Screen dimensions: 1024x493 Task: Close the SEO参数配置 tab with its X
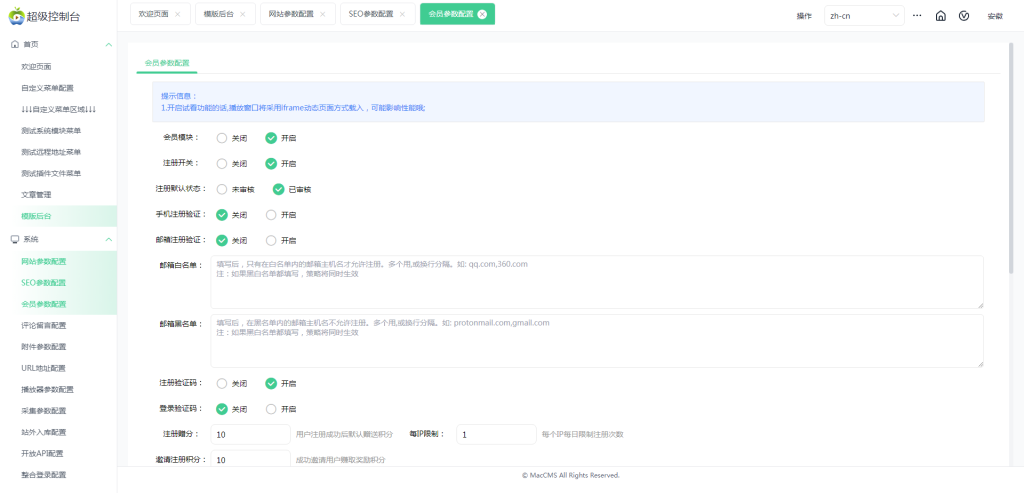point(402,14)
